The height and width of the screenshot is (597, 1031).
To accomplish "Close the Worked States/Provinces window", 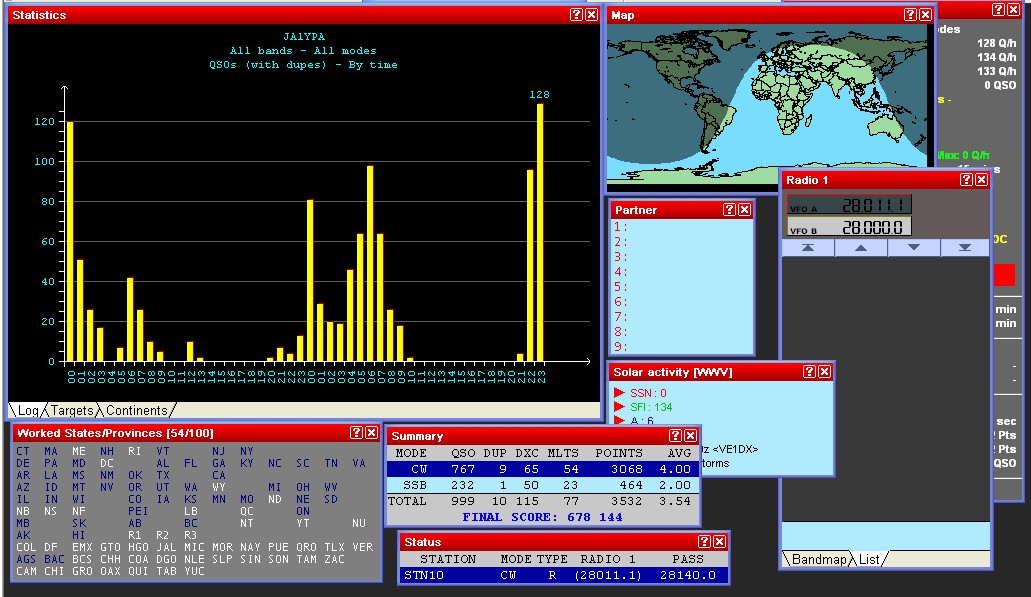I will point(372,433).
